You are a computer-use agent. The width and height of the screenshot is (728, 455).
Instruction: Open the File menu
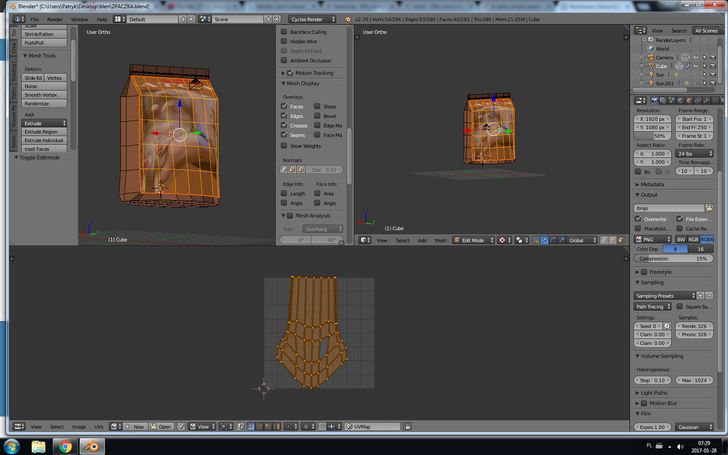tap(35, 20)
